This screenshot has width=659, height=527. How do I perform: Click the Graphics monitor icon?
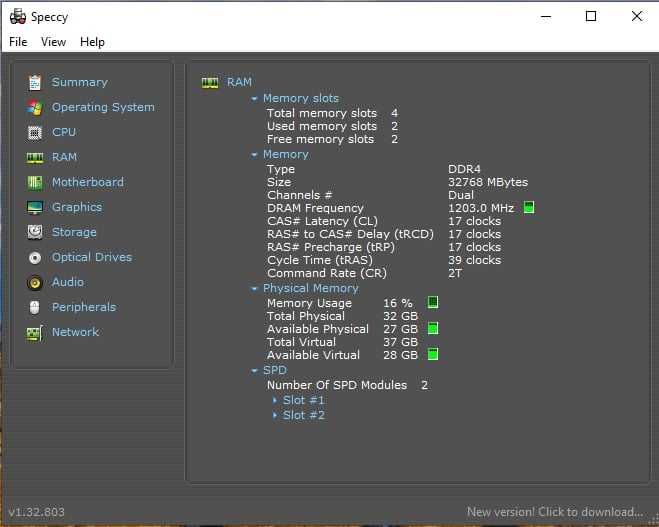pyautogui.click(x=35, y=208)
